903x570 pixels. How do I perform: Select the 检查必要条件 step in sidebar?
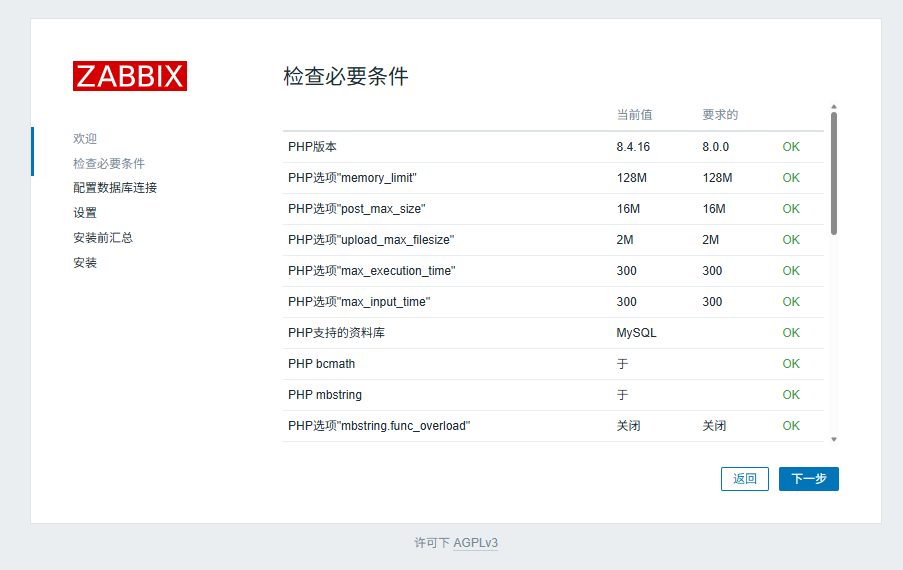[109, 164]
